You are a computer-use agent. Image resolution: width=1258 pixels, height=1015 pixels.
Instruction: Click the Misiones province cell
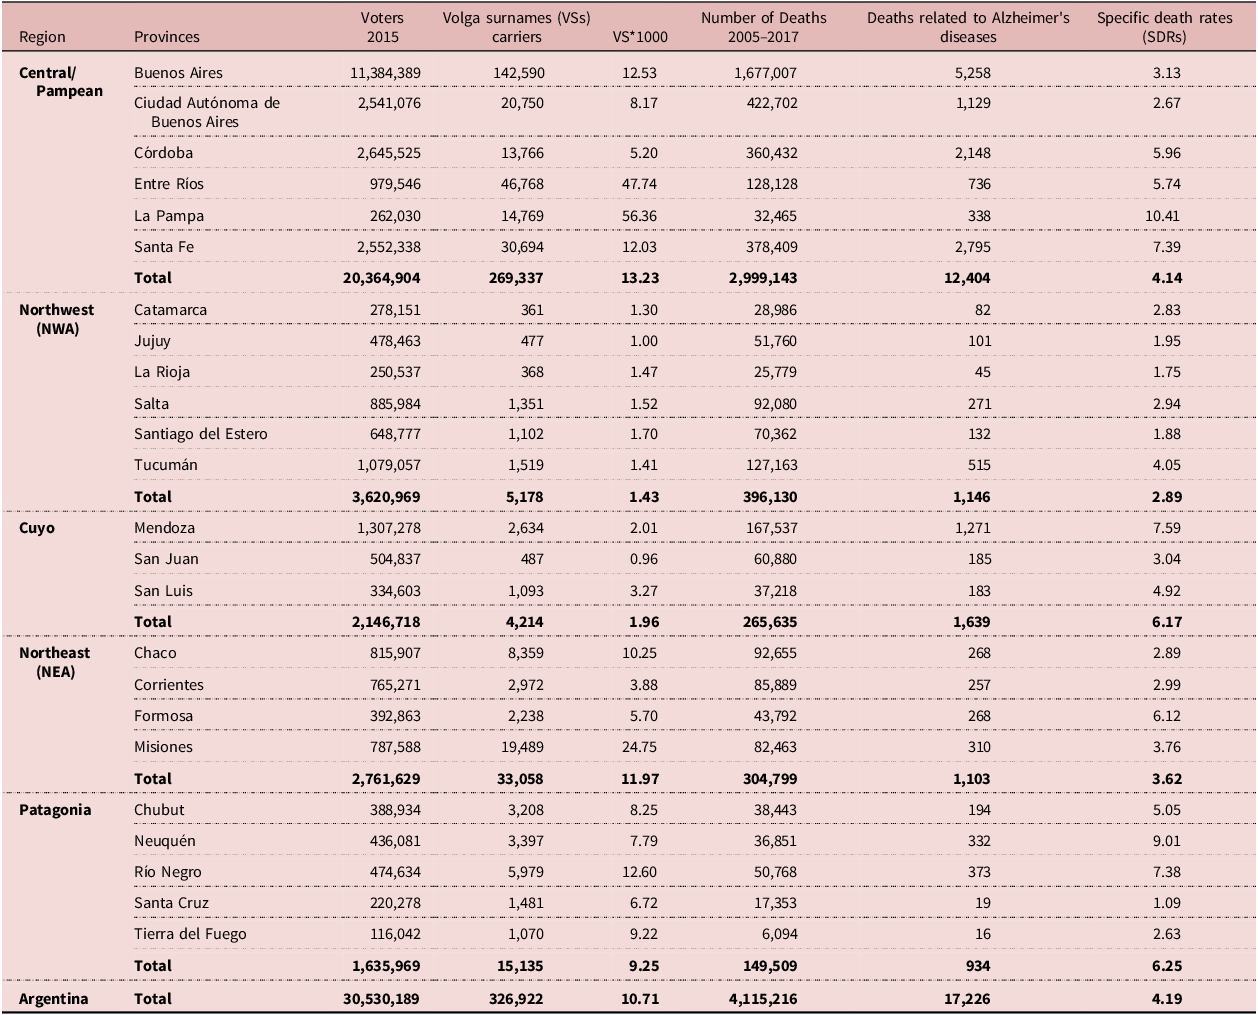[163, 747]
